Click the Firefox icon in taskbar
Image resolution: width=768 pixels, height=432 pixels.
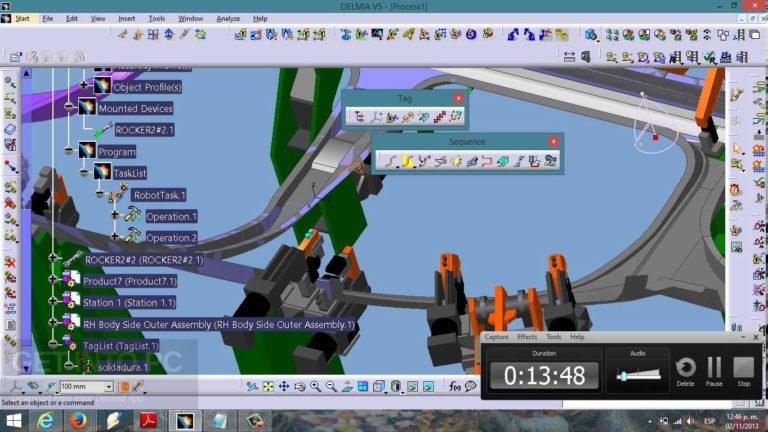[x=78, y=421]
